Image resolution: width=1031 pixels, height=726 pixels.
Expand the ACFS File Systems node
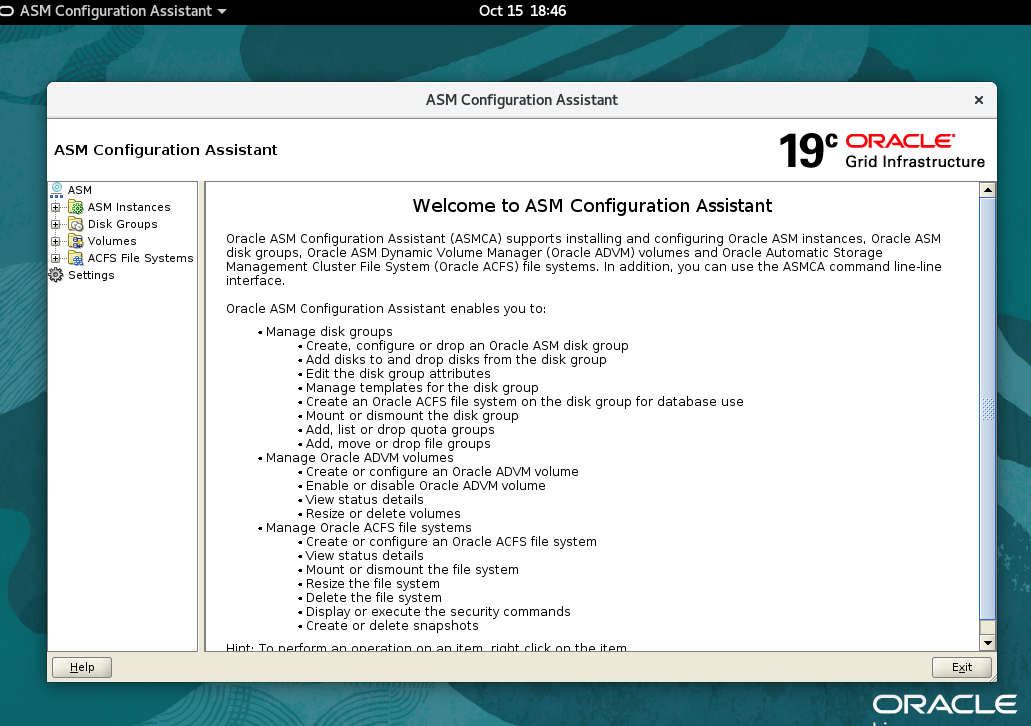[x=56, y=258]
